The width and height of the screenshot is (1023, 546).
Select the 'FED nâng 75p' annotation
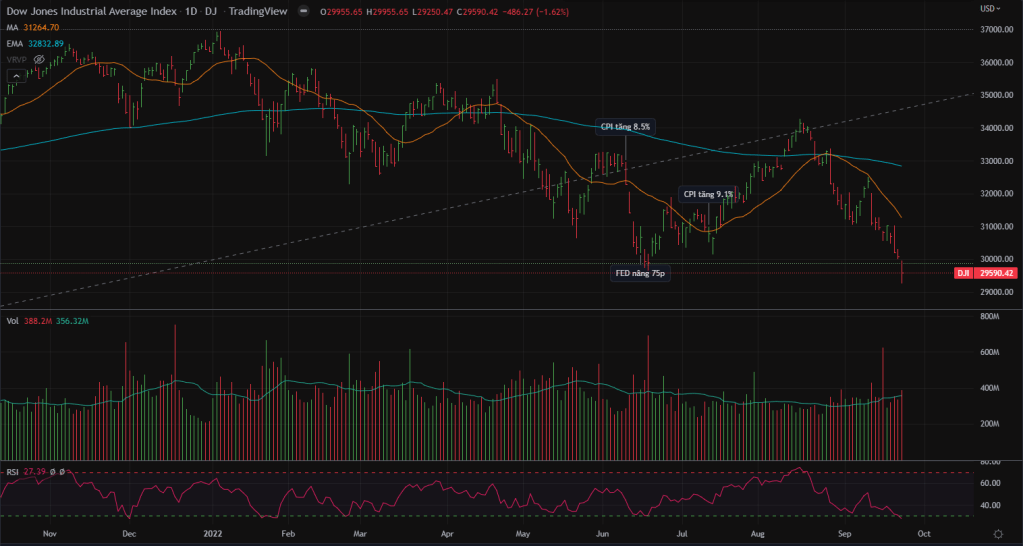(x=640, y=272)
